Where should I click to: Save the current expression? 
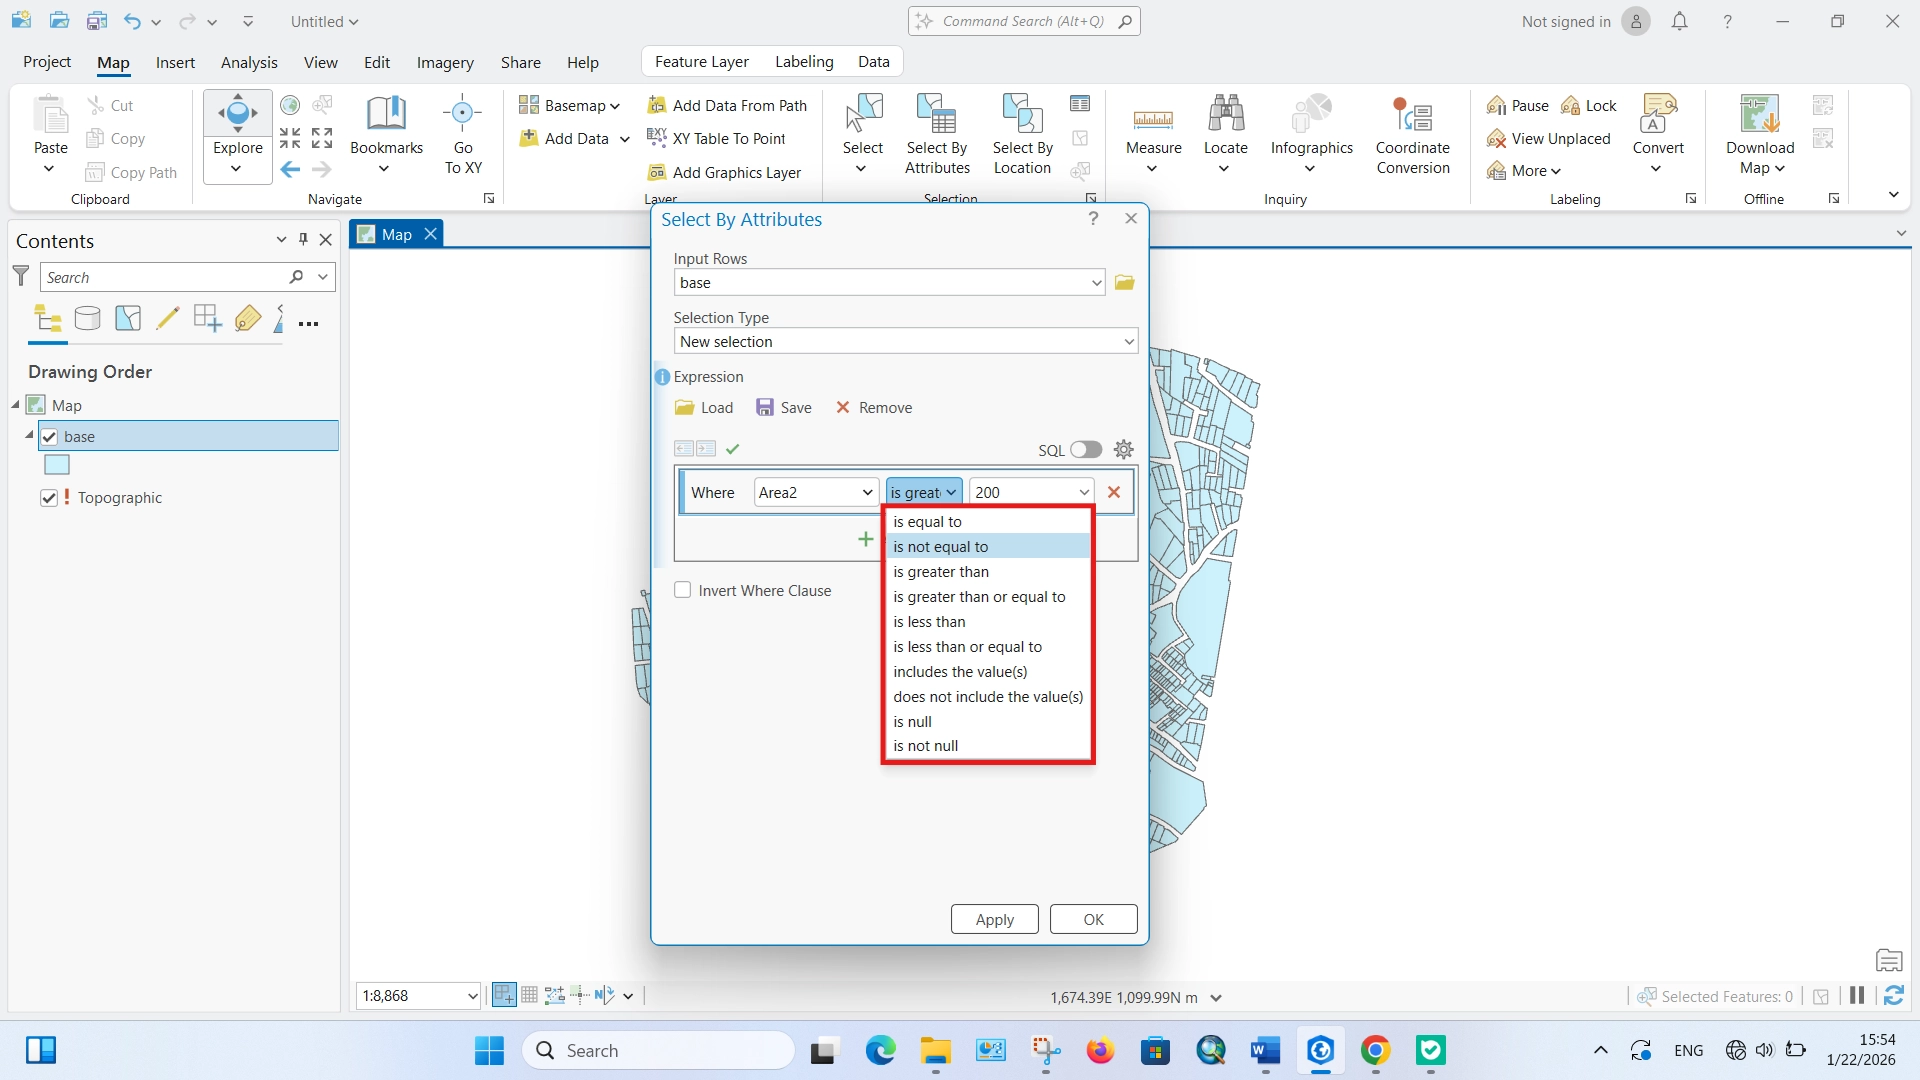(784, 408)
